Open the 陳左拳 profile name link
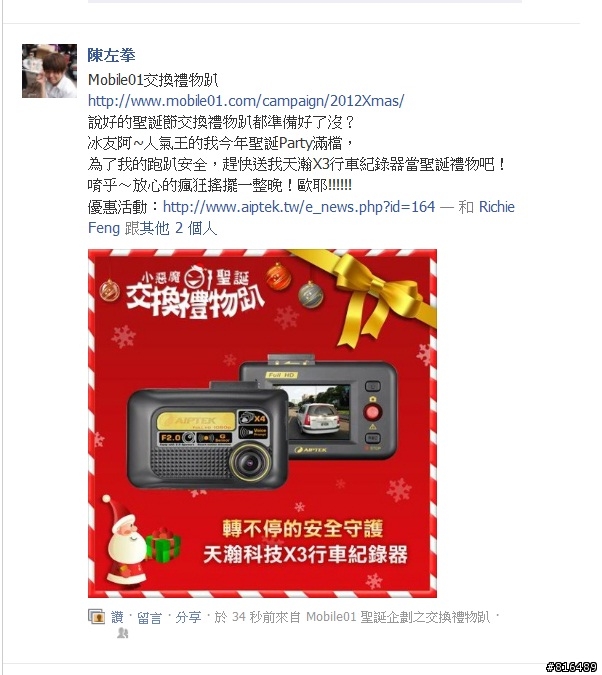 (x=112, y=55)
